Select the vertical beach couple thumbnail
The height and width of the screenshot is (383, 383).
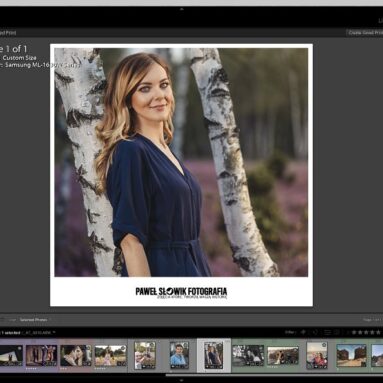click(x=317, y=355)
